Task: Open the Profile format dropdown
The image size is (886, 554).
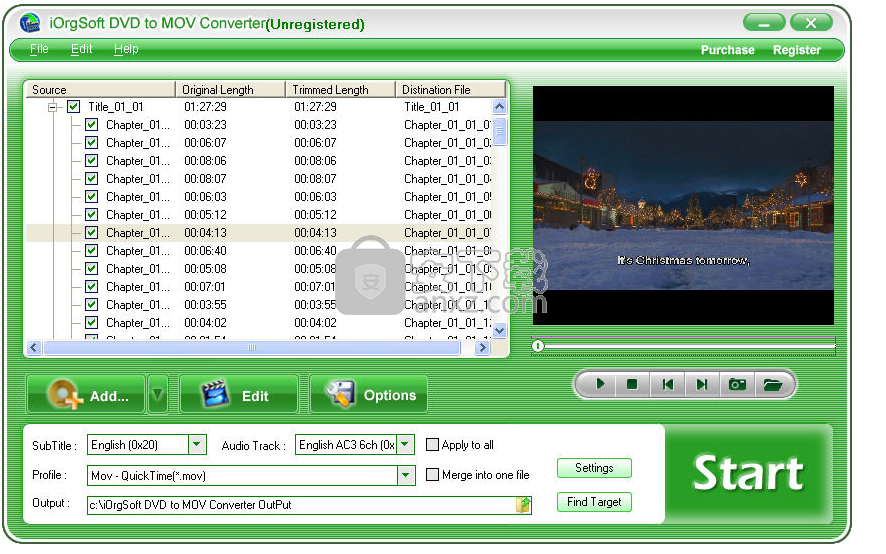Action: click(x=406, y=475)
